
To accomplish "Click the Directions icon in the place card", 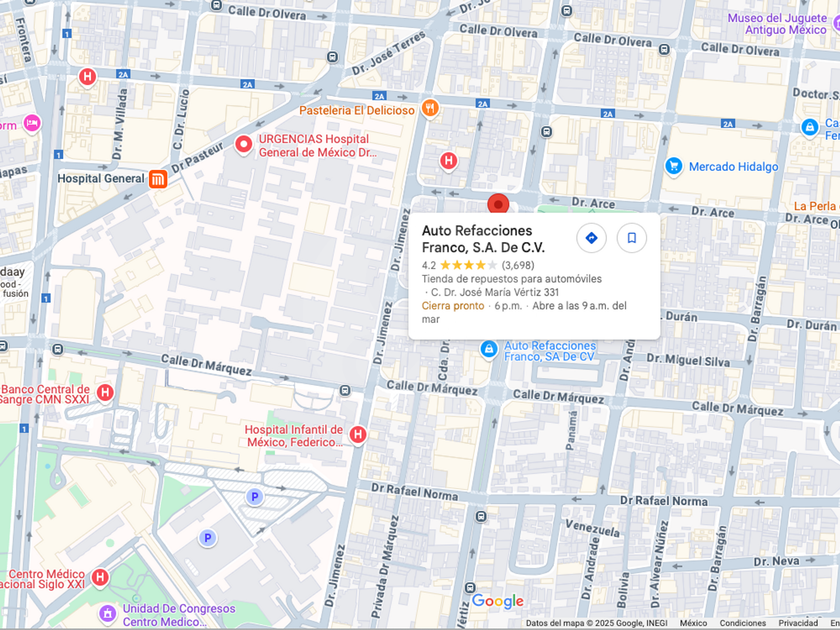I will click(591, 237).
